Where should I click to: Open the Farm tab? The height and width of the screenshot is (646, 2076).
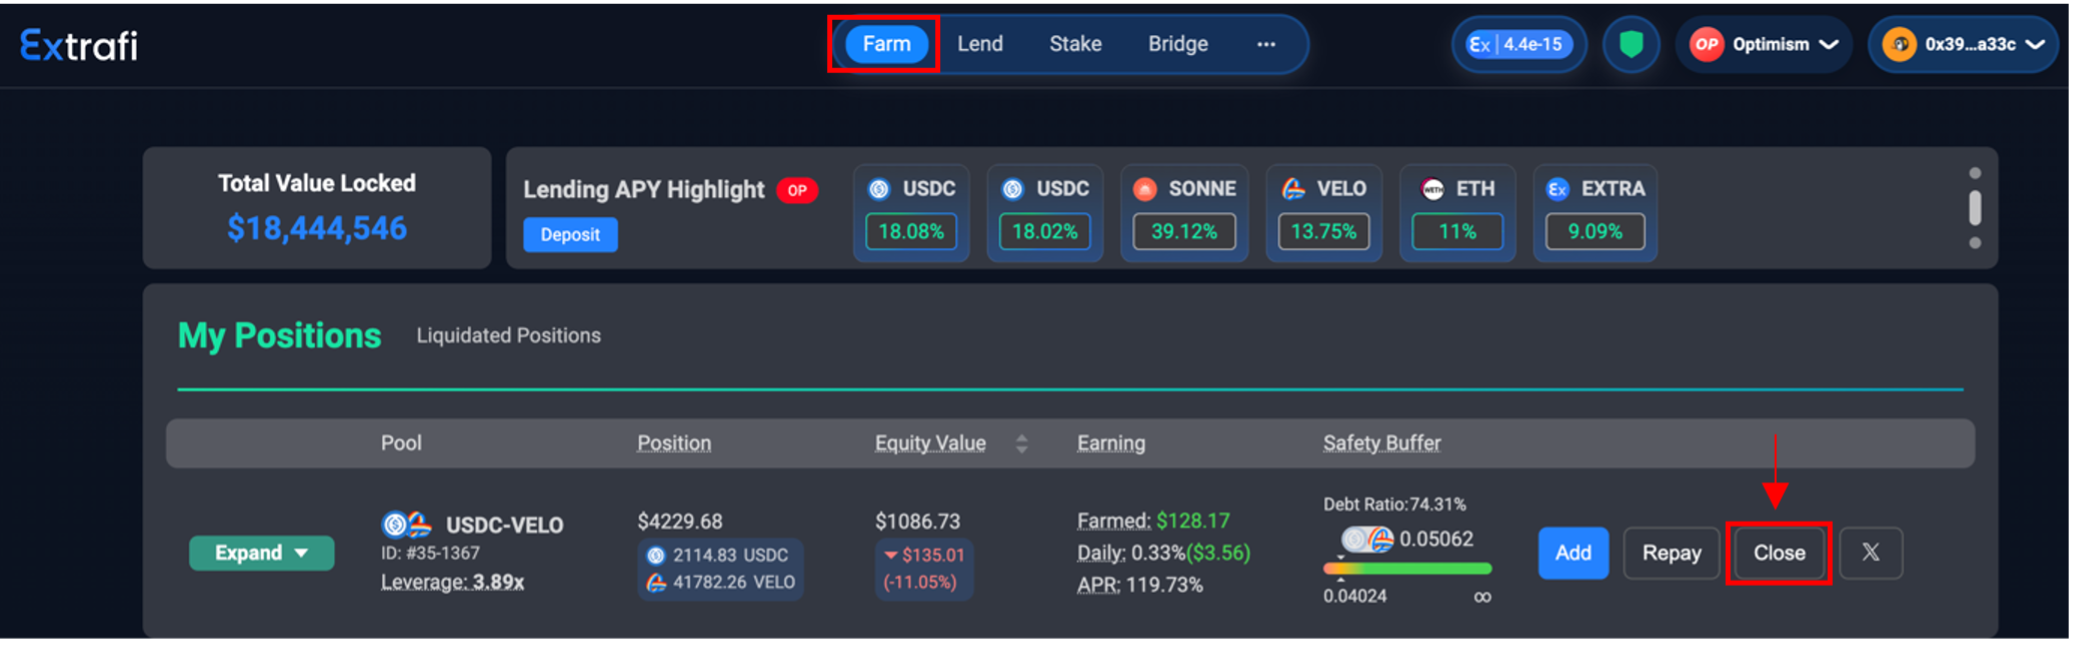886,44
